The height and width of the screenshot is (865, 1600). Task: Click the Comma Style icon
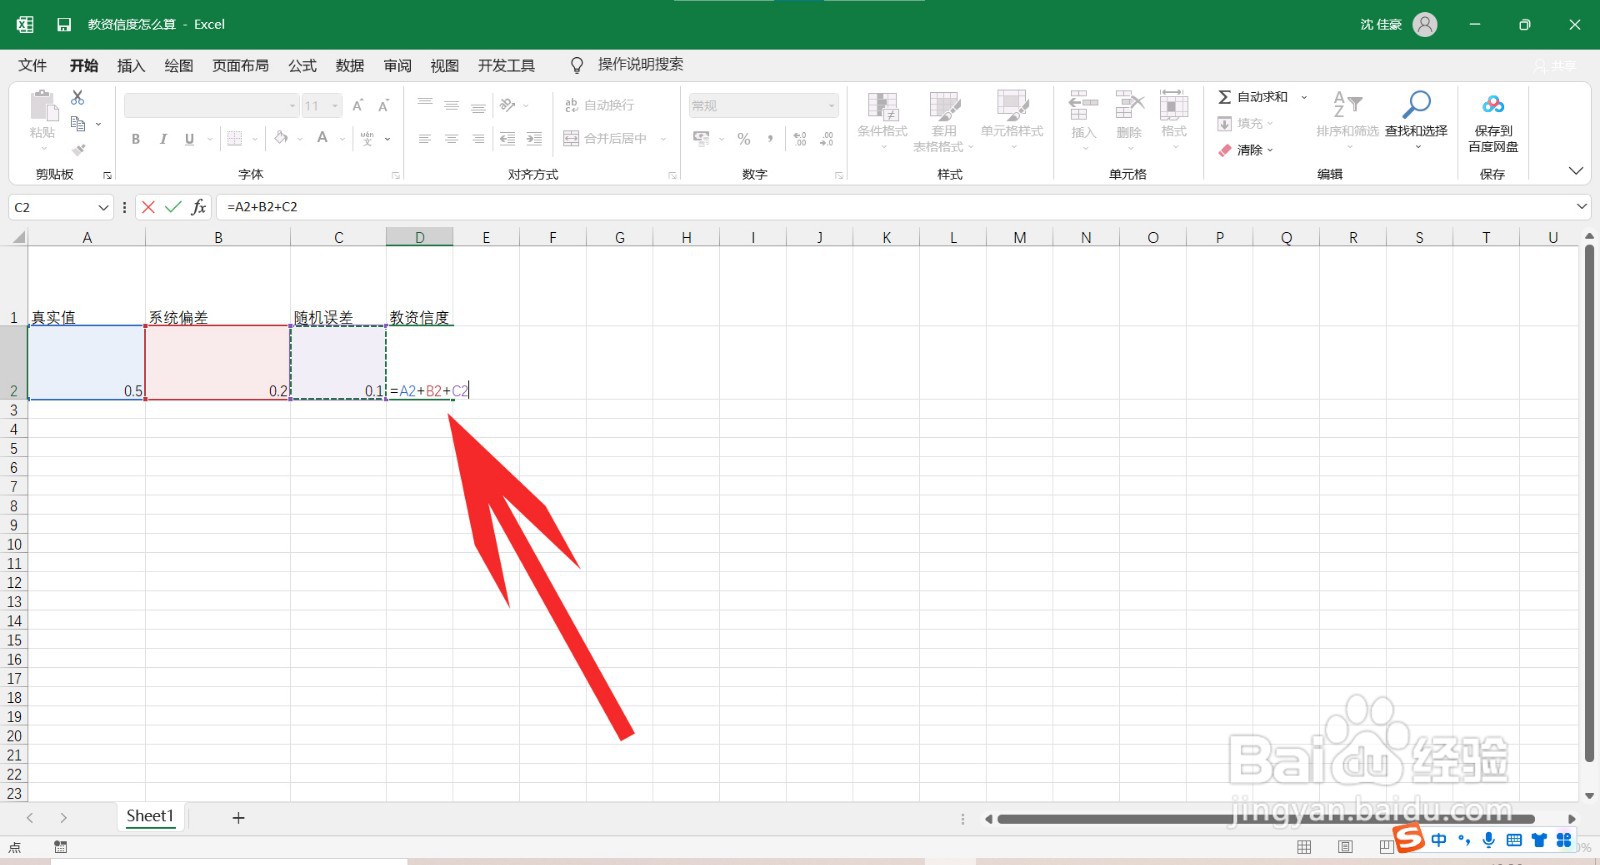[x=770, y=139]
